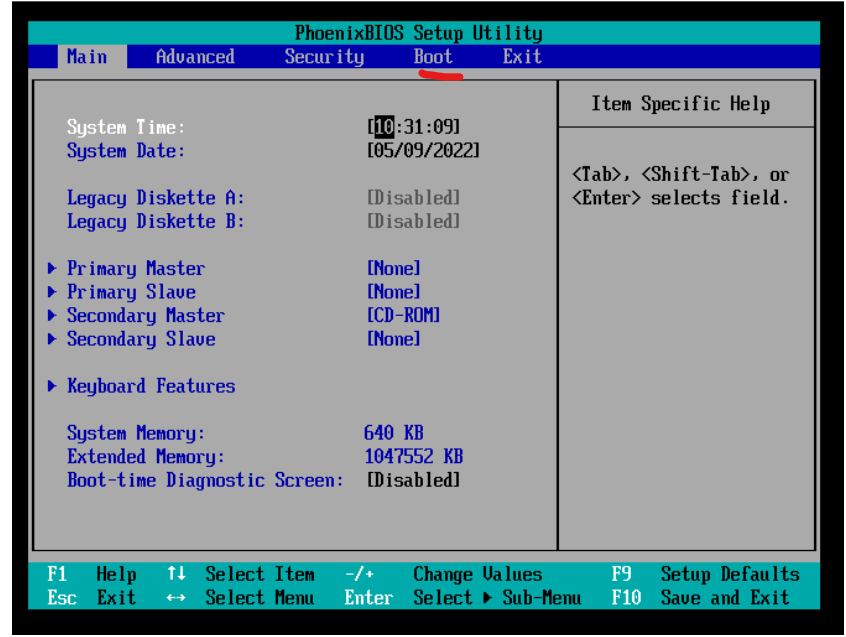The image size is (846, 637).
Task: Open the Secondary Slave sub-menu label
Action: 141,339
